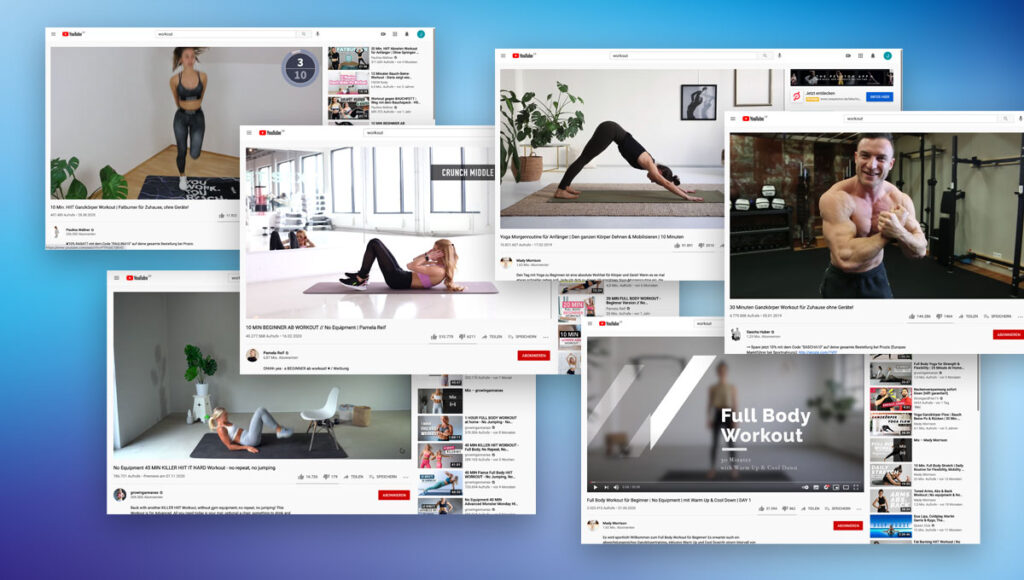The image size is (1024, 580).
Task: Subscribe to Sascha Huber with the Abonnieren button
Action: (1008, 334)
